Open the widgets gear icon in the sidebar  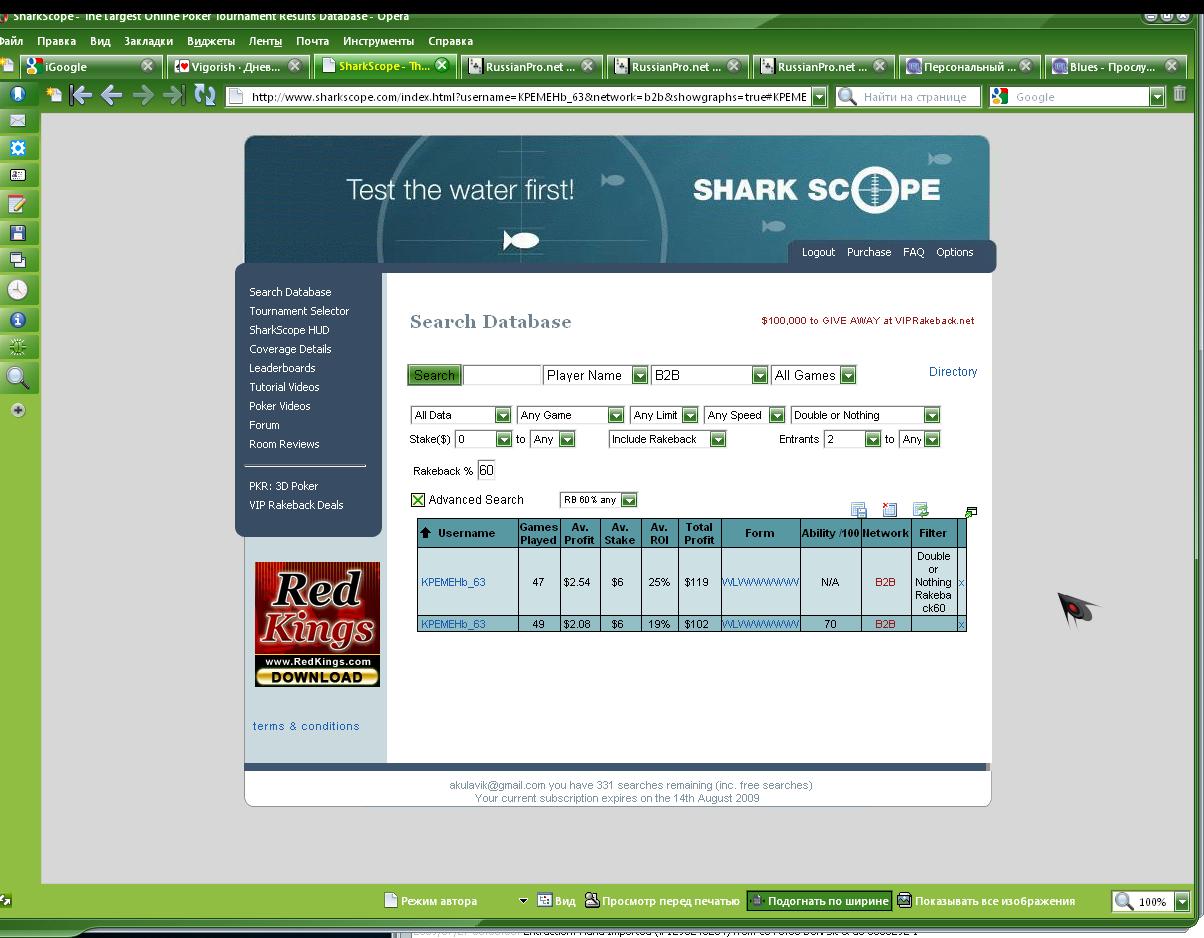click(17, 148)
